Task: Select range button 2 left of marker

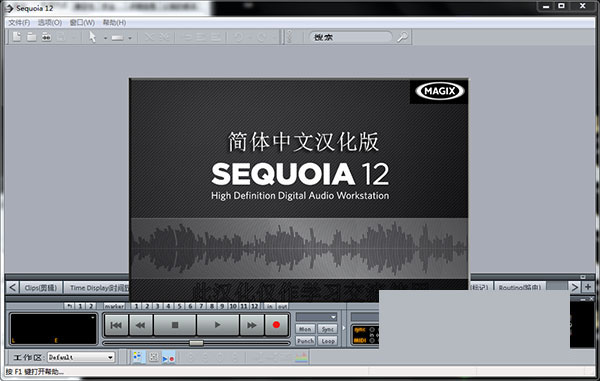Action: pyautogui.click(x=91, y=306)
